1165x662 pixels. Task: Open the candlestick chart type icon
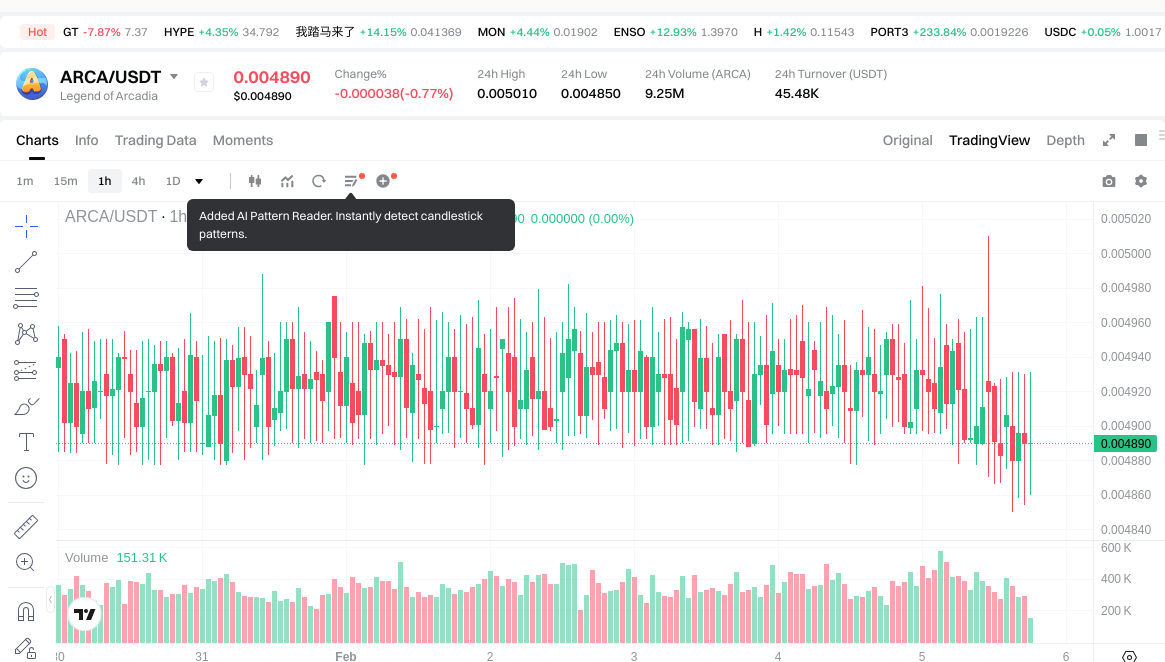254,181
